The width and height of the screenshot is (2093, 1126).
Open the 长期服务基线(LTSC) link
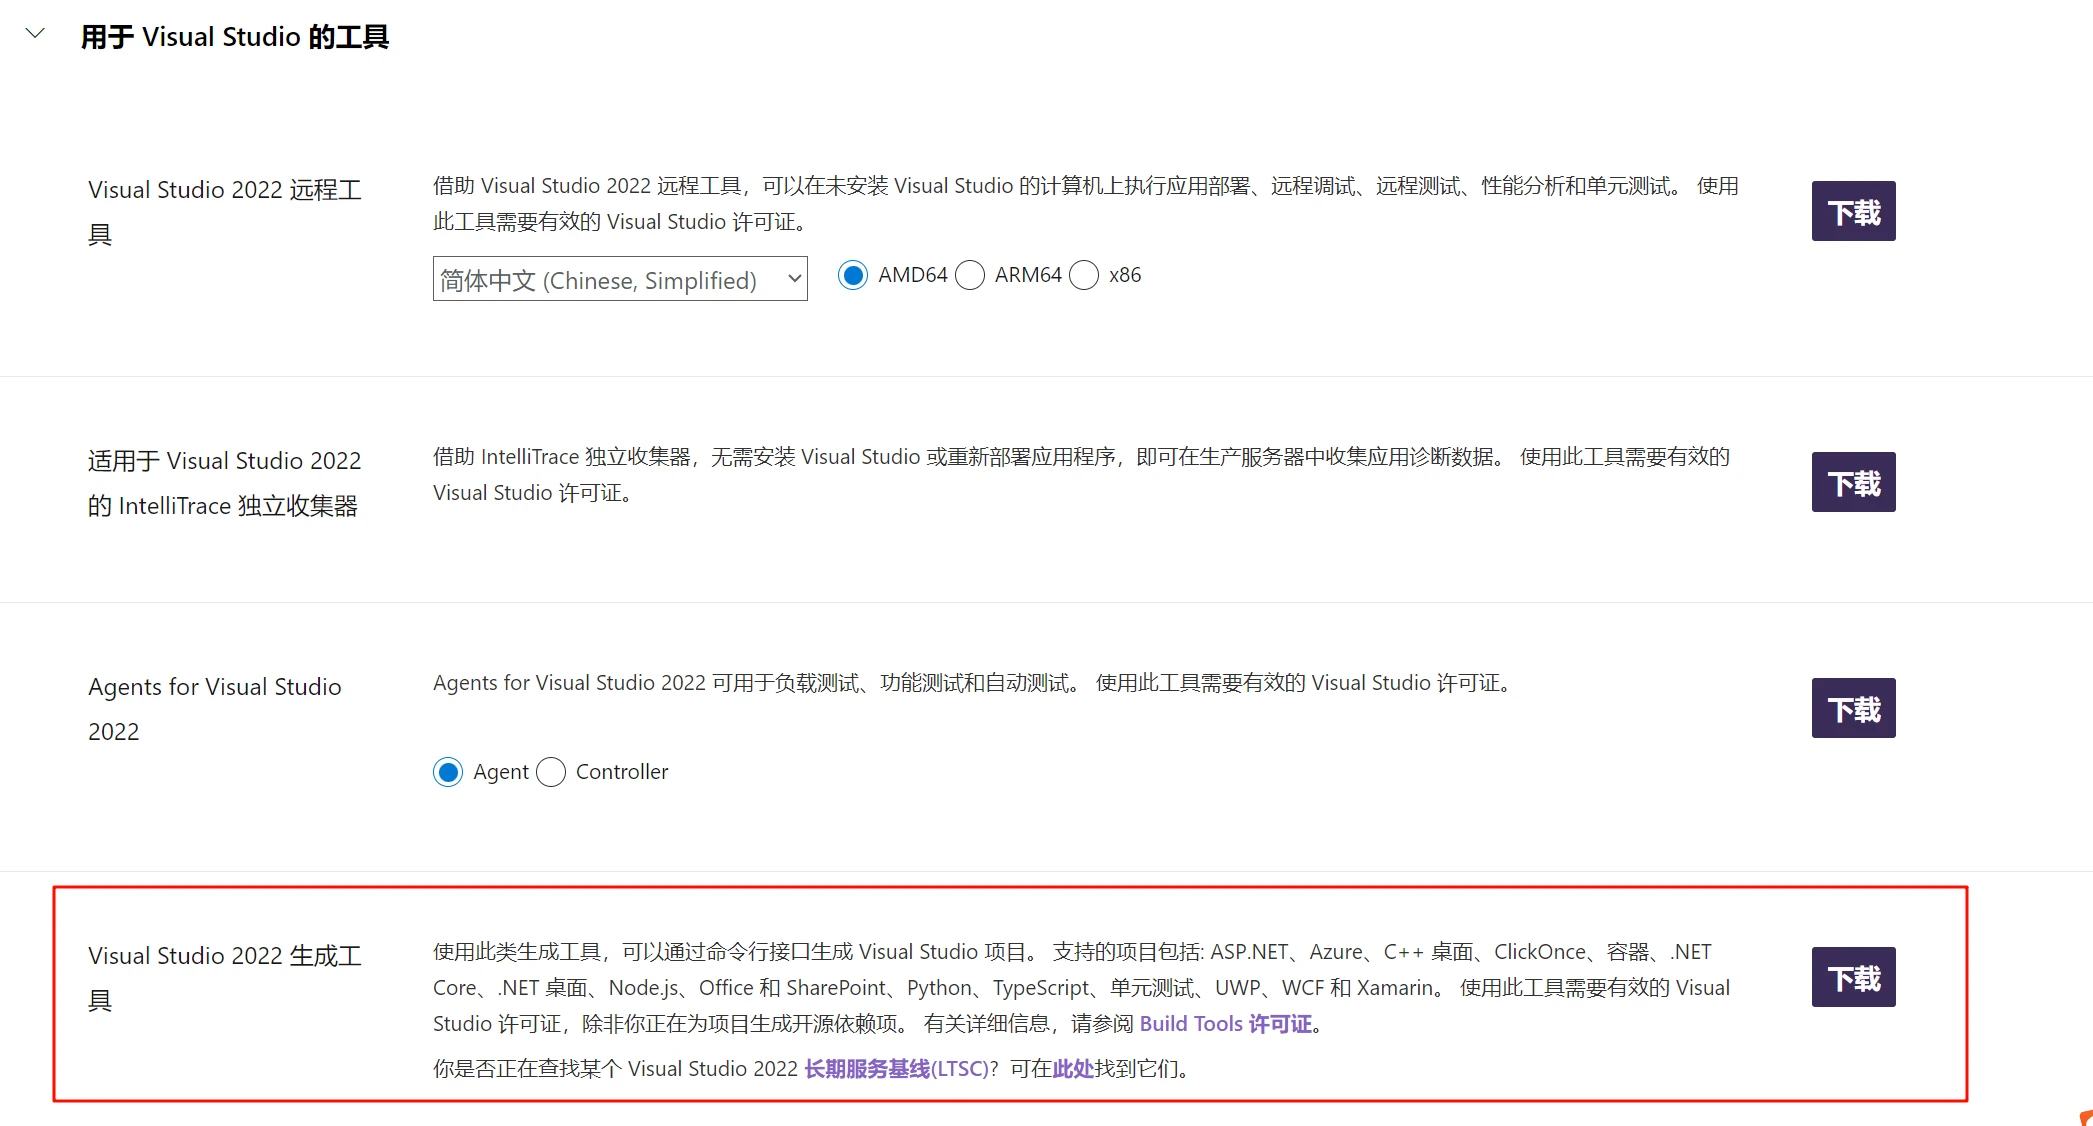(x=896, y=1069)
